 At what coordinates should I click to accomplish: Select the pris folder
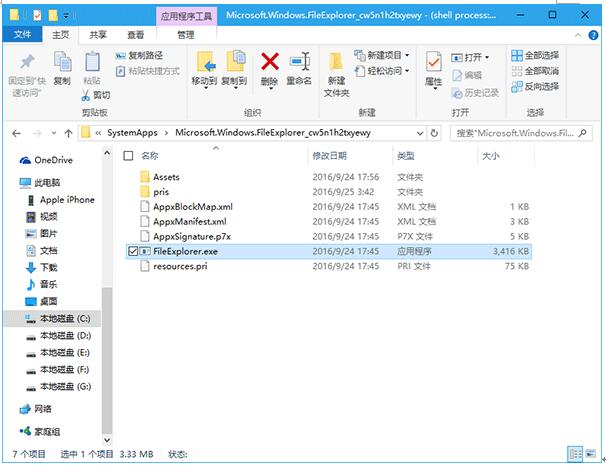click(329, 192)
